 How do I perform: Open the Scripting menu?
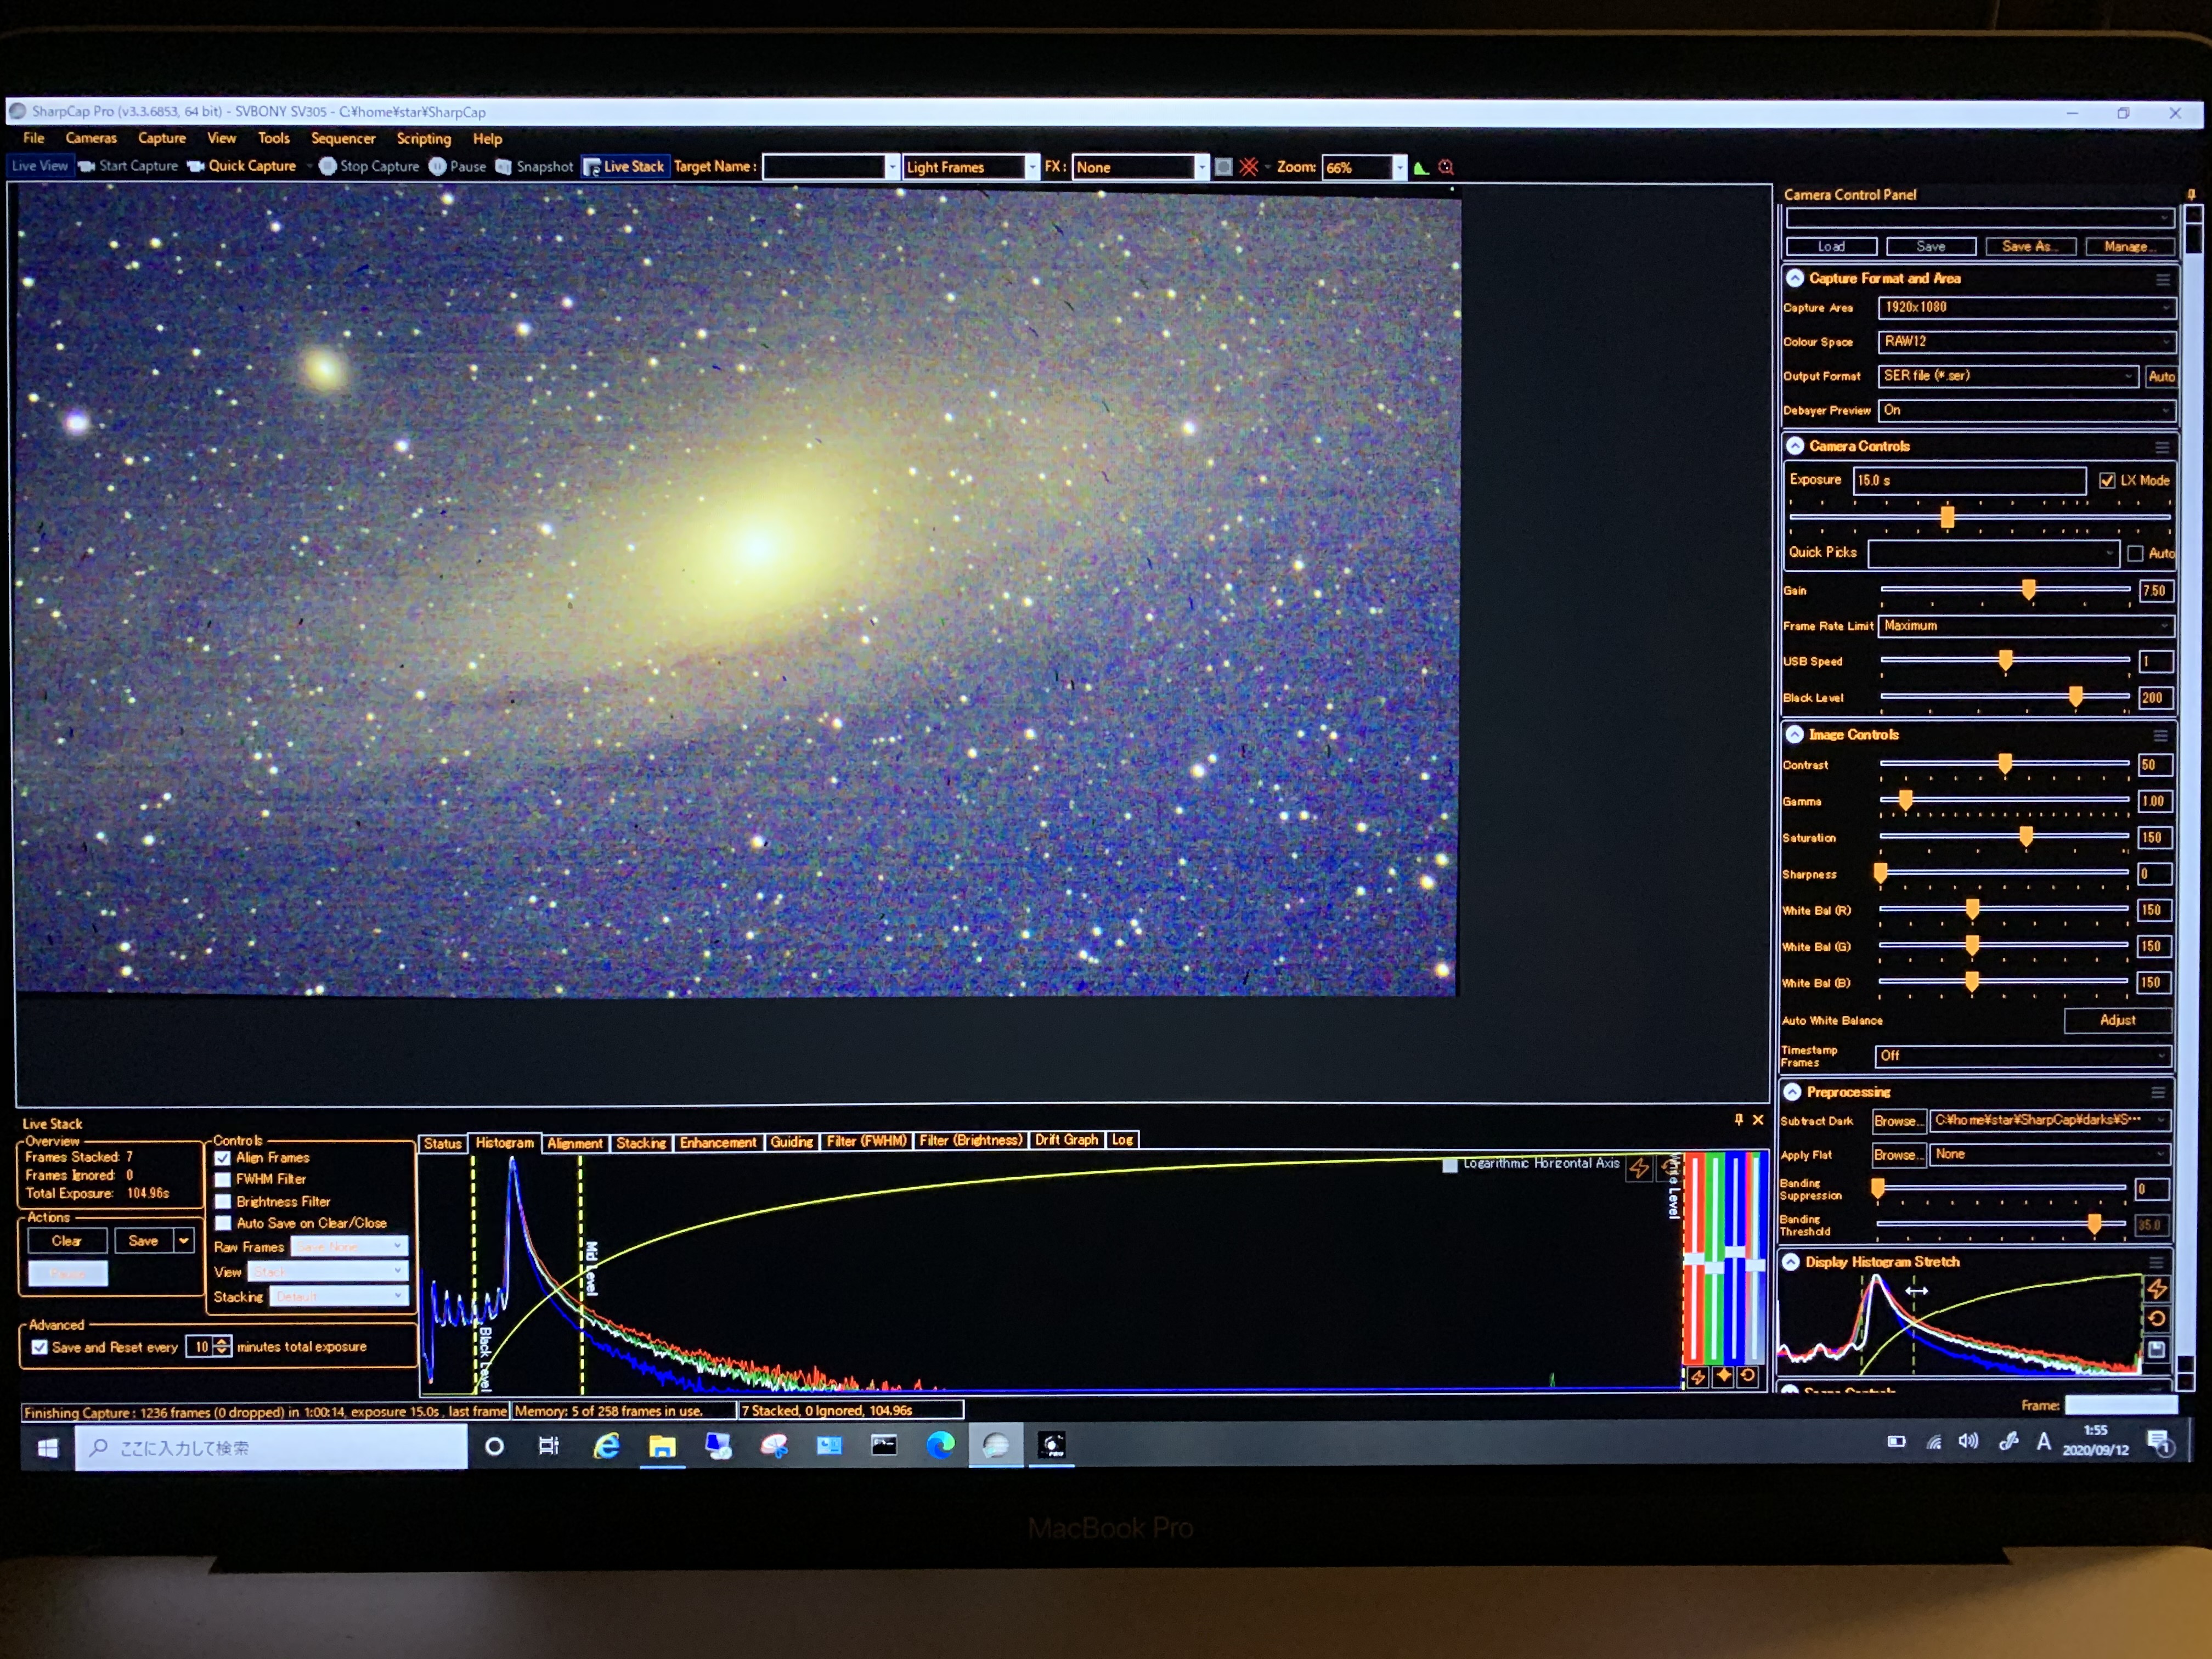424,139
